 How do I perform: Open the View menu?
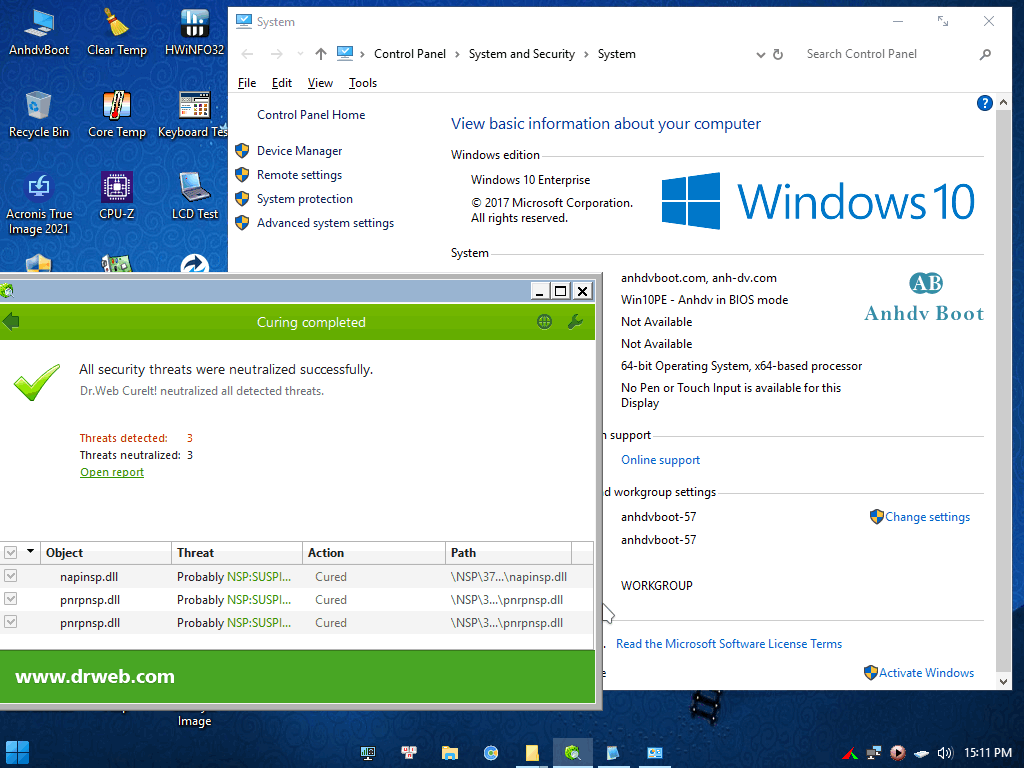coord(320,83)
